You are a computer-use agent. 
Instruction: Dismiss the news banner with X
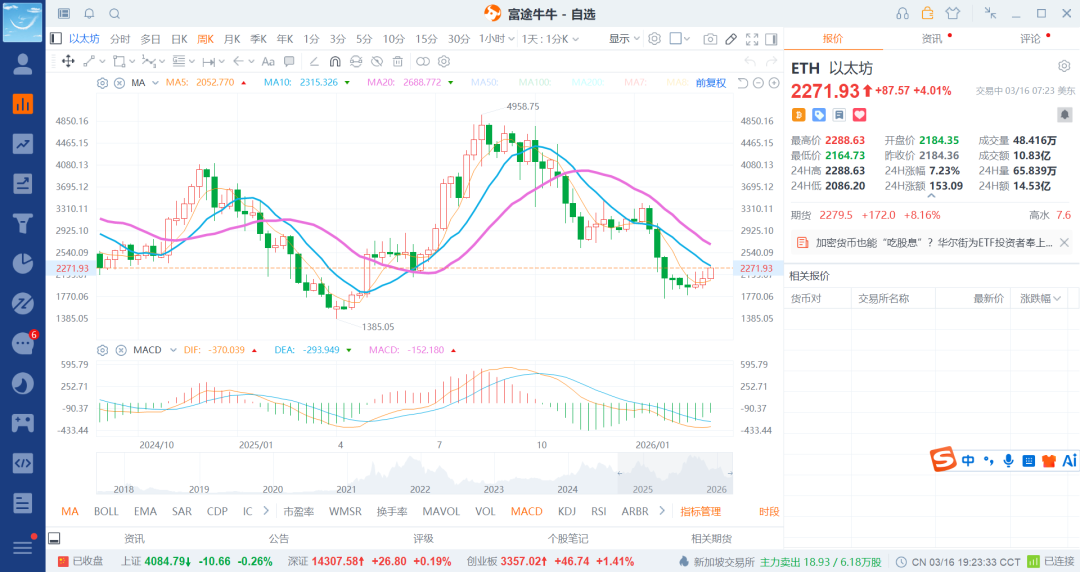pyautogui.click(x=1064, y=243)
